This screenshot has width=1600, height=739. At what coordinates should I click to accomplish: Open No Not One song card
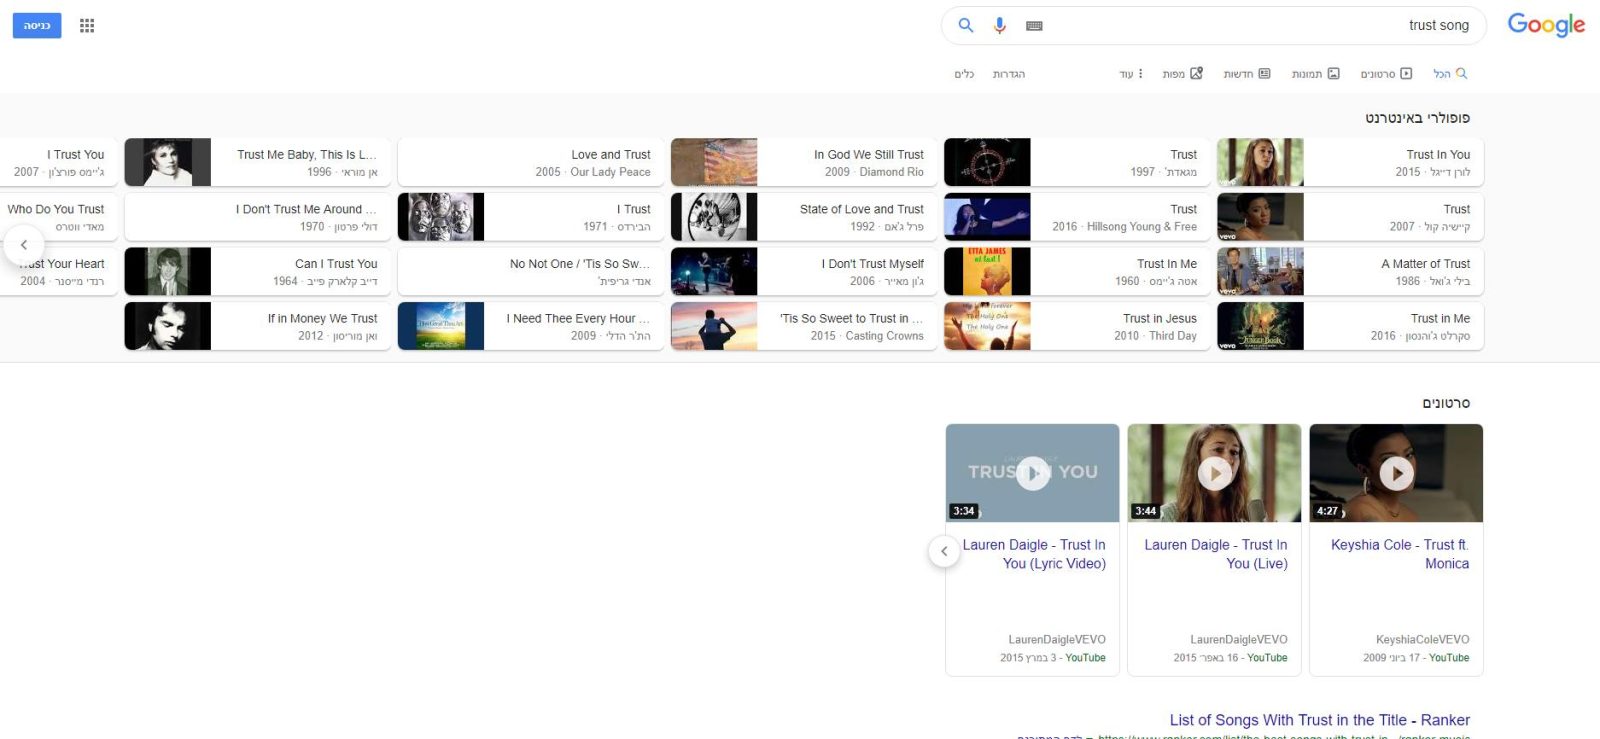point(531,272)
